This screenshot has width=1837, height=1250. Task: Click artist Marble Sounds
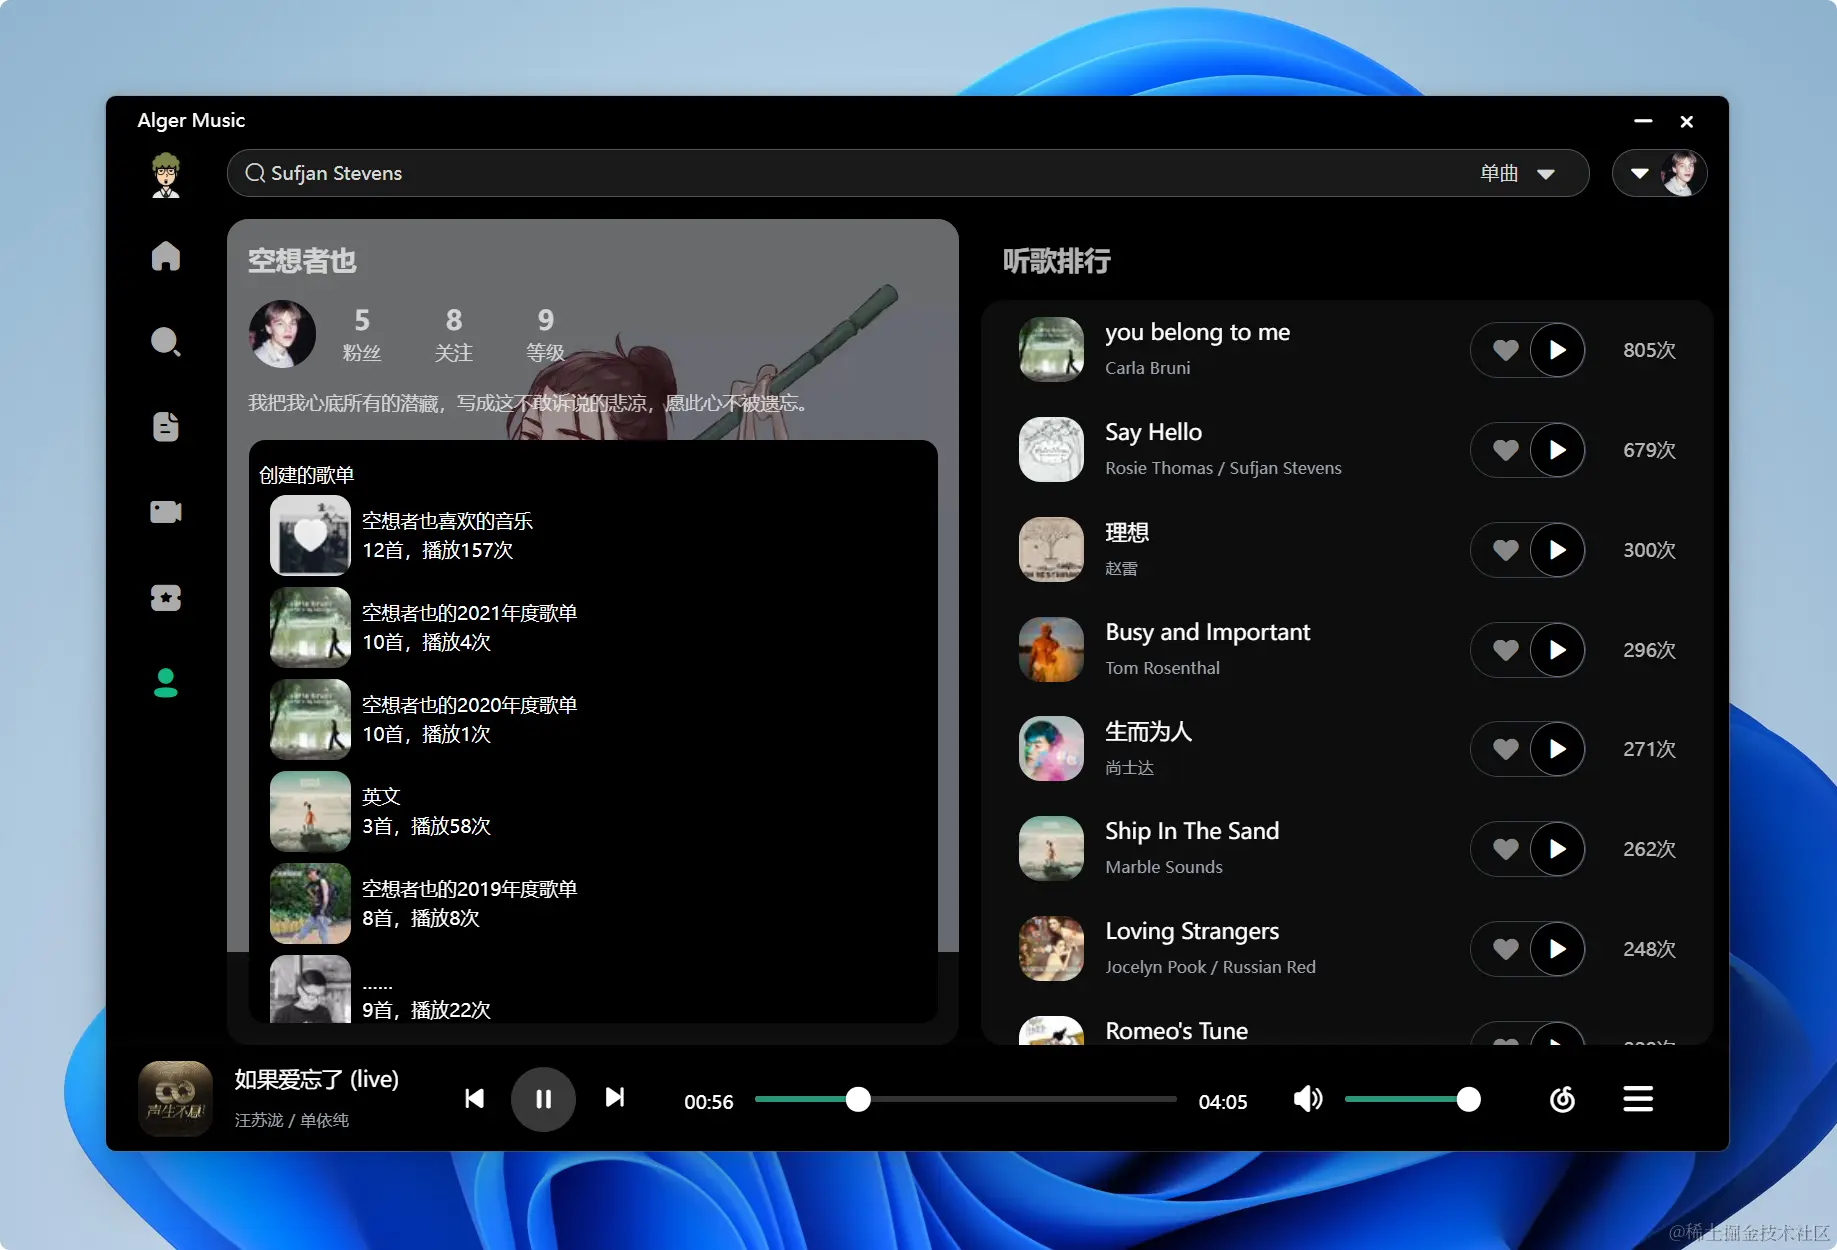(x=1164, y=867)
